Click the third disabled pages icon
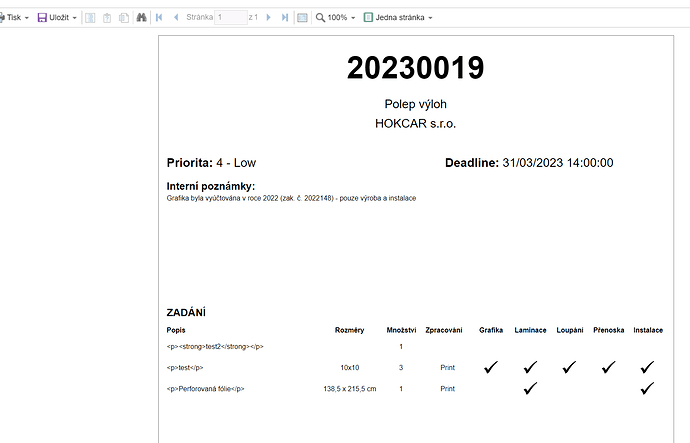Viewport: 690px width, 443px height. 124,18
